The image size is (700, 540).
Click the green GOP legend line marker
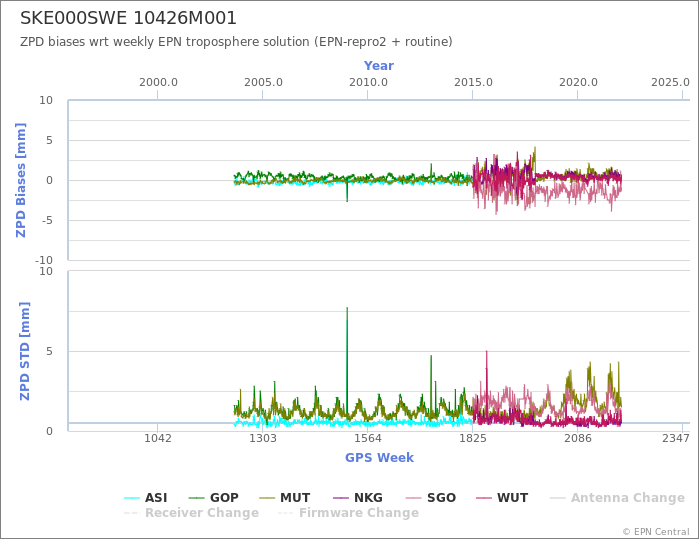pyautogui.click(x=196, y=498)
